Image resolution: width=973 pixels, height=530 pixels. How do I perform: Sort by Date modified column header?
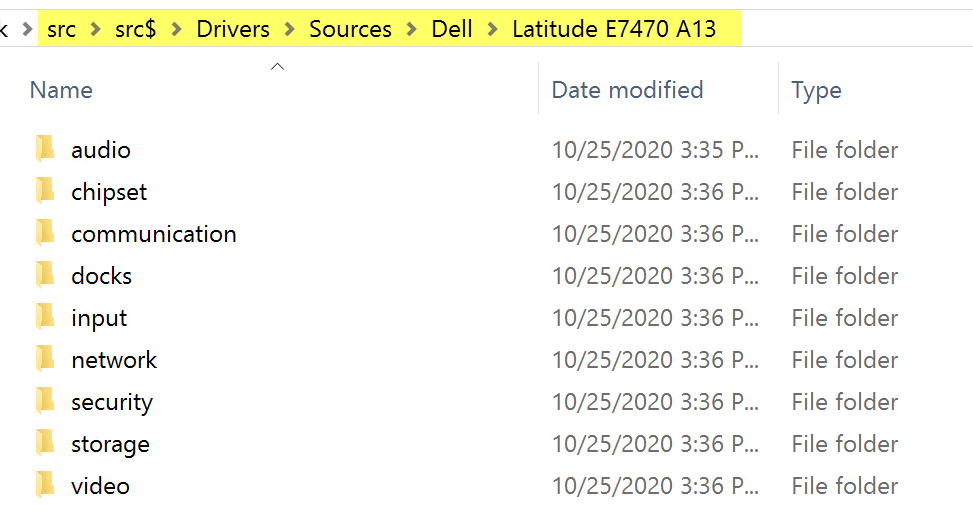627,90
